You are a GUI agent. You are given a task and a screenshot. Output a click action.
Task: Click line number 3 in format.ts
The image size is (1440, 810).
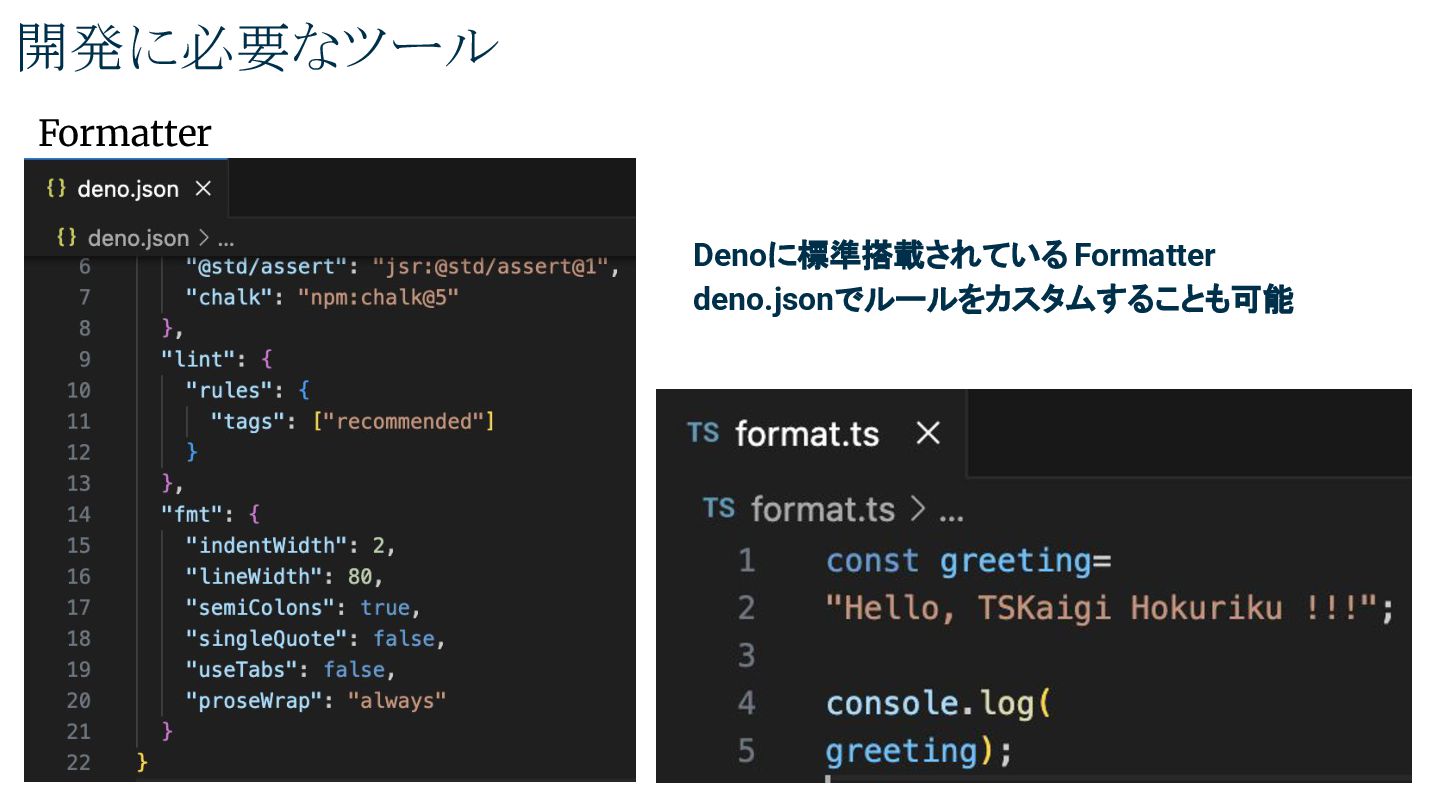[x=746, y=656]
